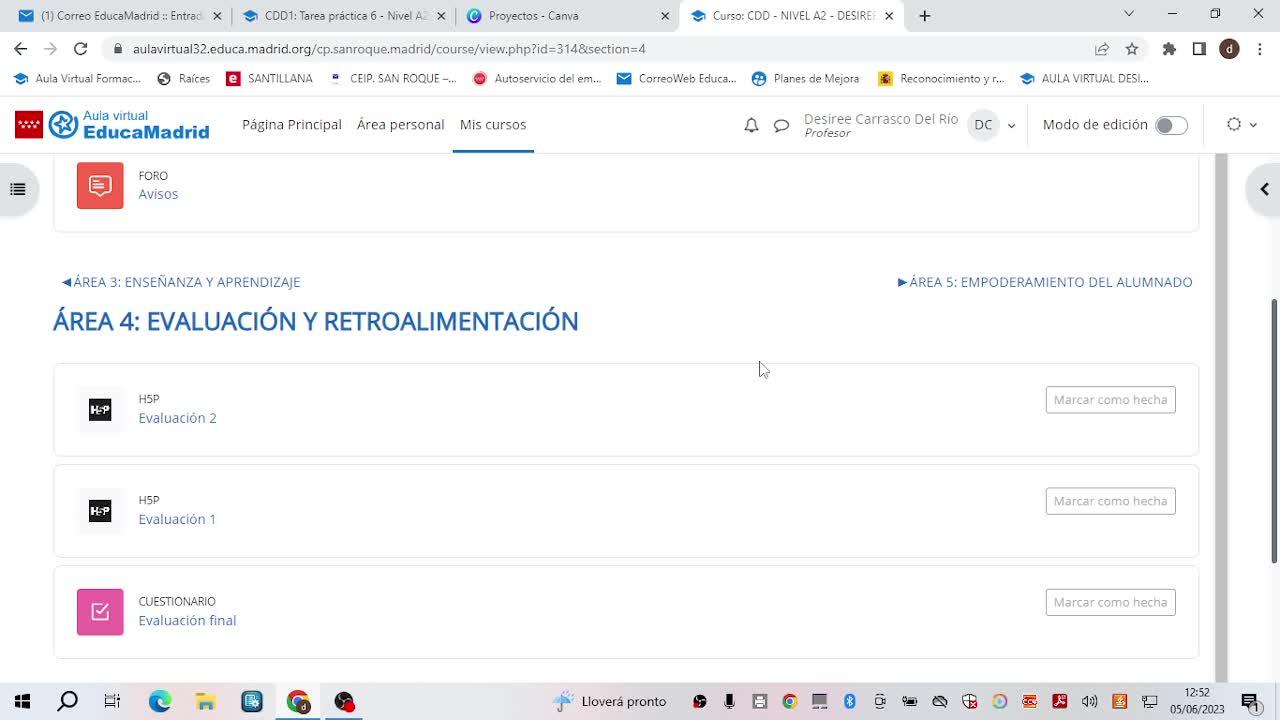Image resolution: width=1280 pixels, height=720 pixels.
Task: Close the Proyectos - Canva tab
Action: [x=665, y=16]
